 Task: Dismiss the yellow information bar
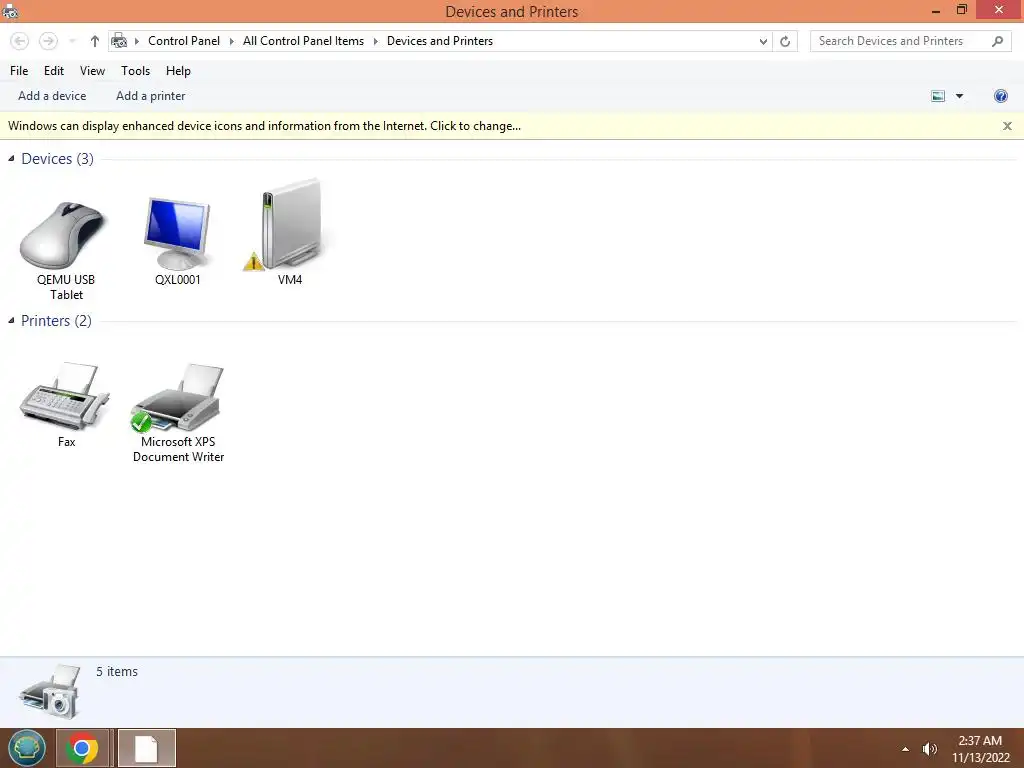[x=1007, y=126]
